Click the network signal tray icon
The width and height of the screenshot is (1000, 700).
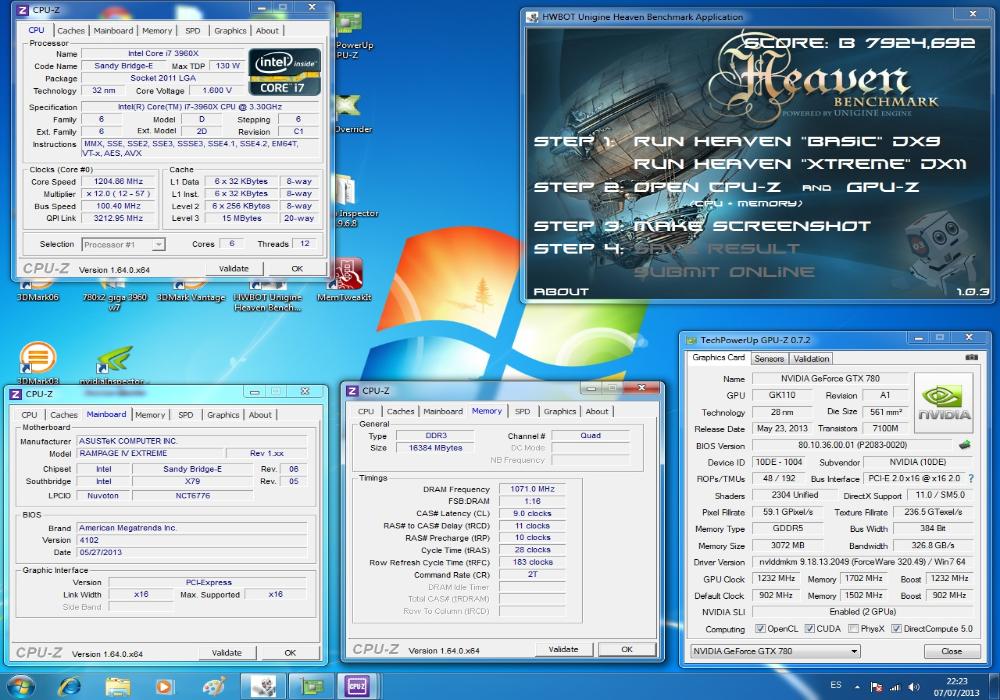[x=895, y=687]
